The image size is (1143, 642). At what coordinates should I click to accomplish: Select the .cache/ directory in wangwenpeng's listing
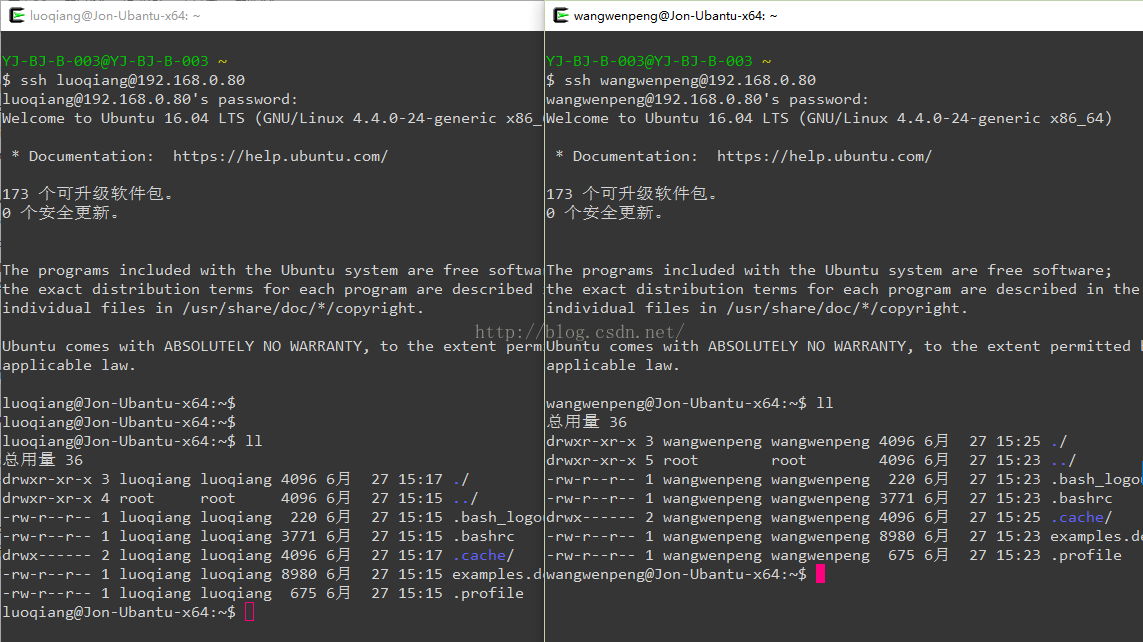(1081, 517)
